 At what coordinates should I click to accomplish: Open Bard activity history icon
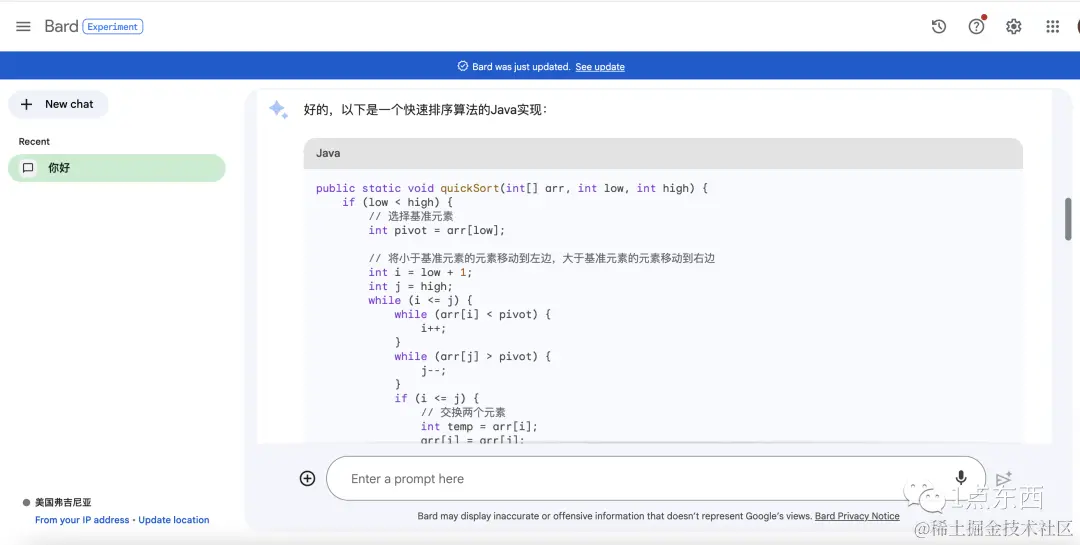(x=939, y=26)
